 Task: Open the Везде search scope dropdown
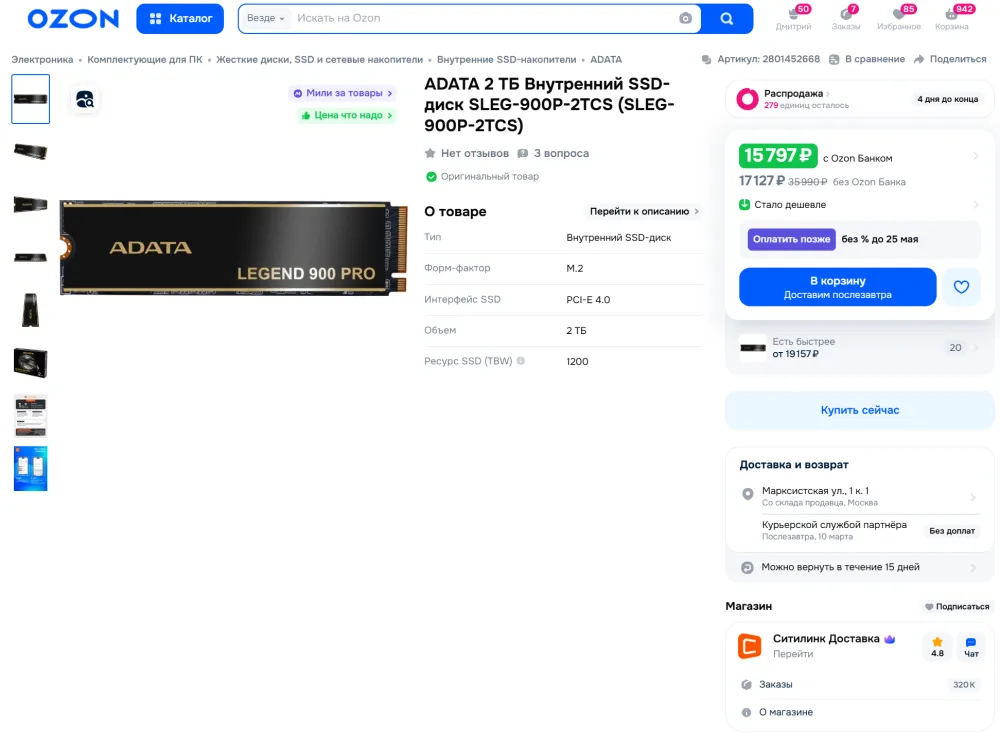tap(265, 18)
